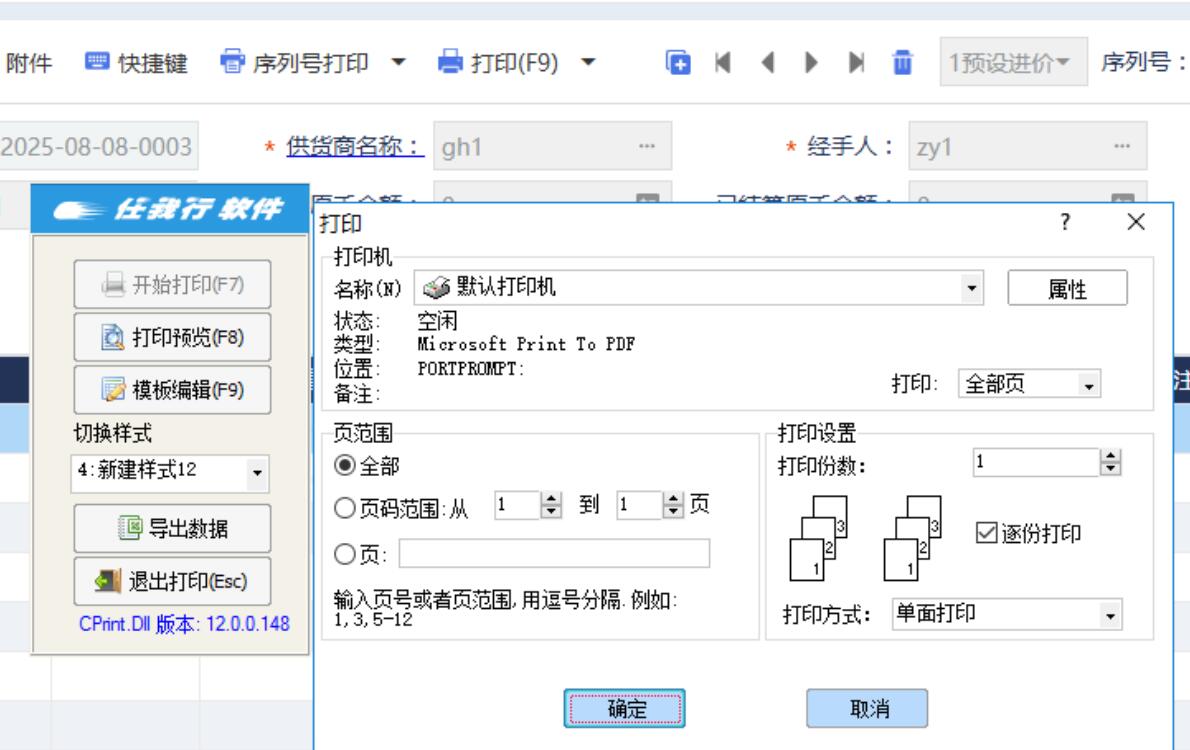Jump to the first record arrow
Viewport: 1190px width, 750px height.
coord(722,63)
